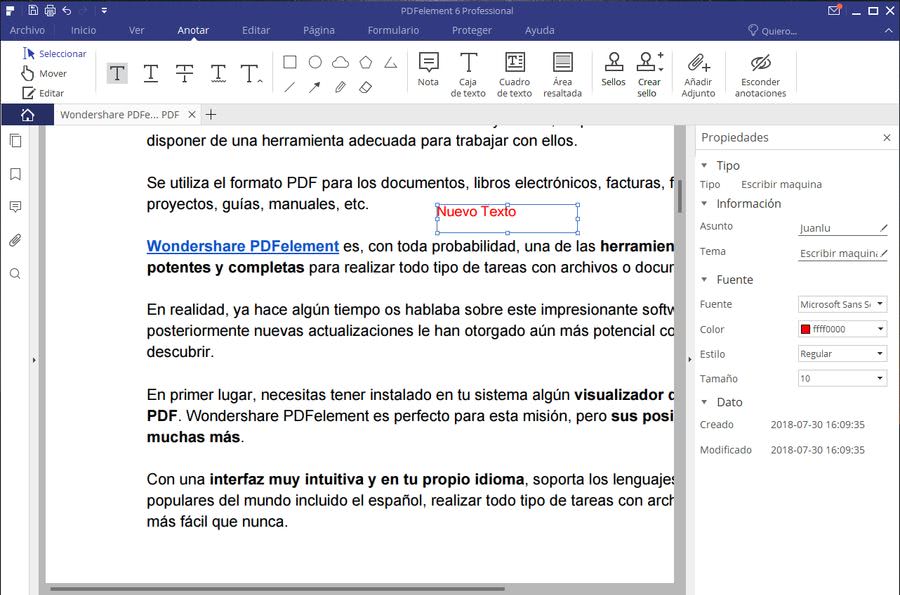Click Esconder anotaciones tool
This screenshot has width=900, height=595.
click(x=761, y=75)
